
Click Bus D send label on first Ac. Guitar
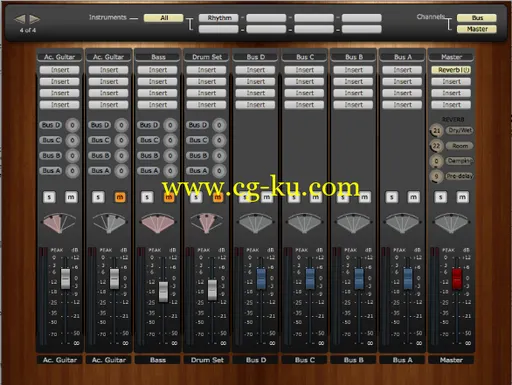click(51, 125)
